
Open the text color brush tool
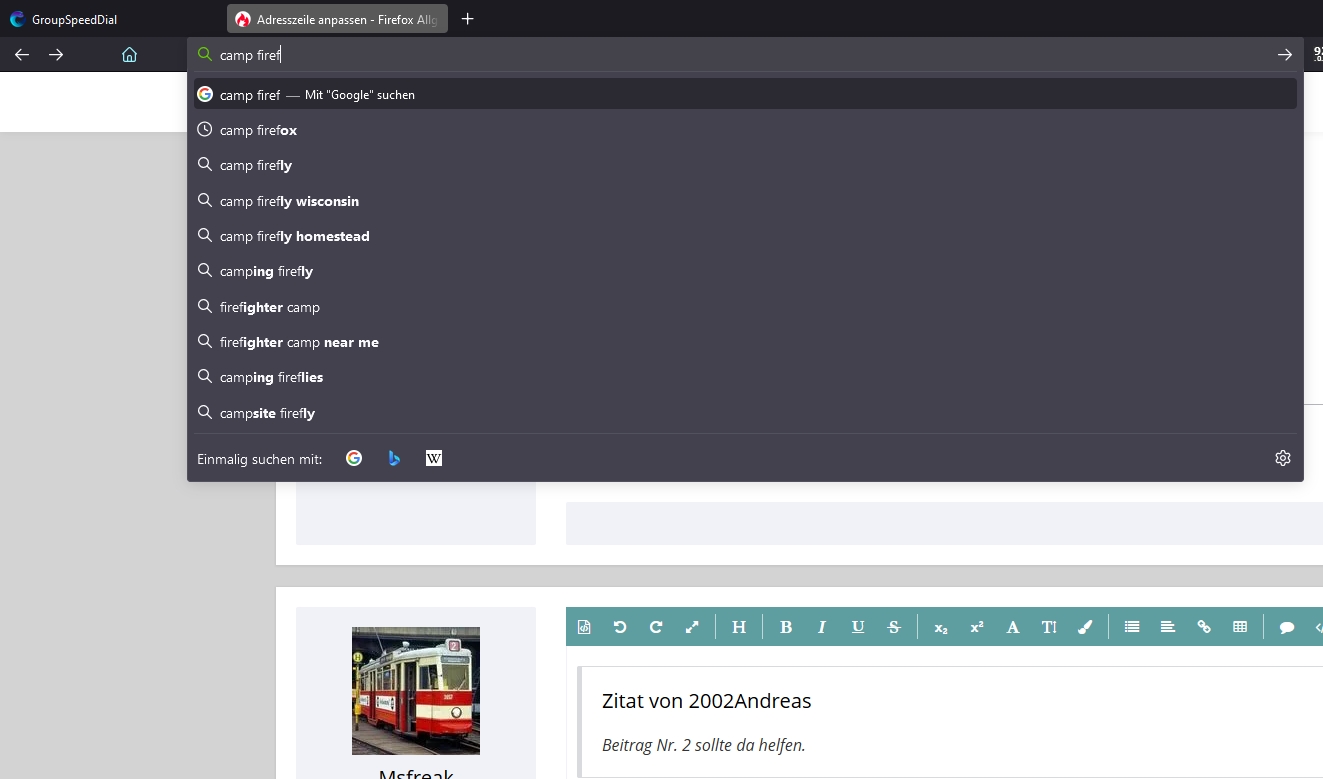[1085, 627]
